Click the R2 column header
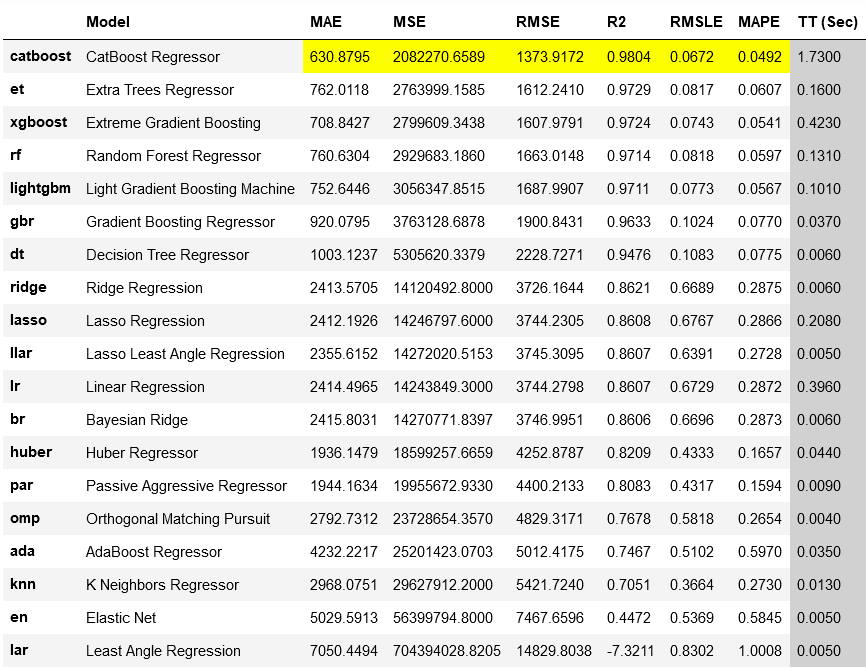 [616, 22]
